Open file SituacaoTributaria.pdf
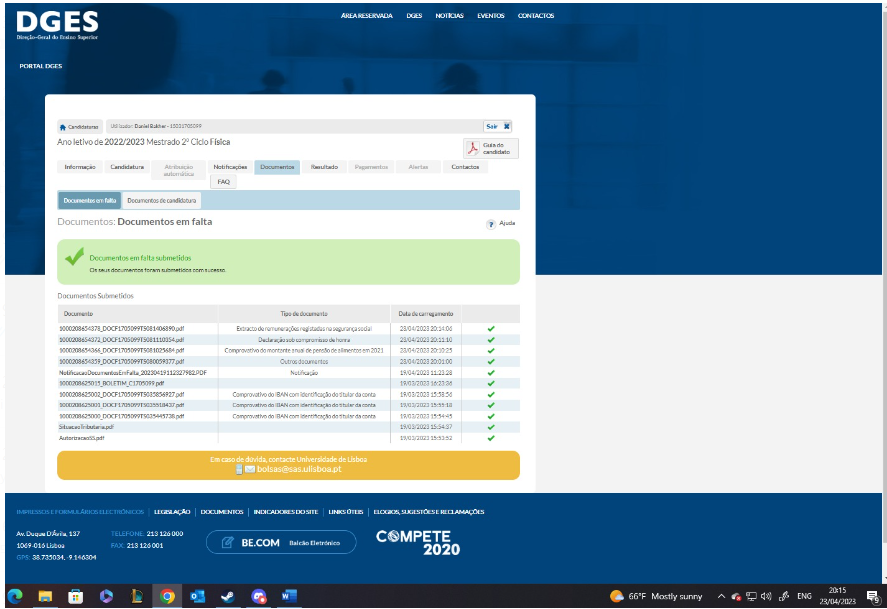This screenshot has height=609, width=887. 86,427
